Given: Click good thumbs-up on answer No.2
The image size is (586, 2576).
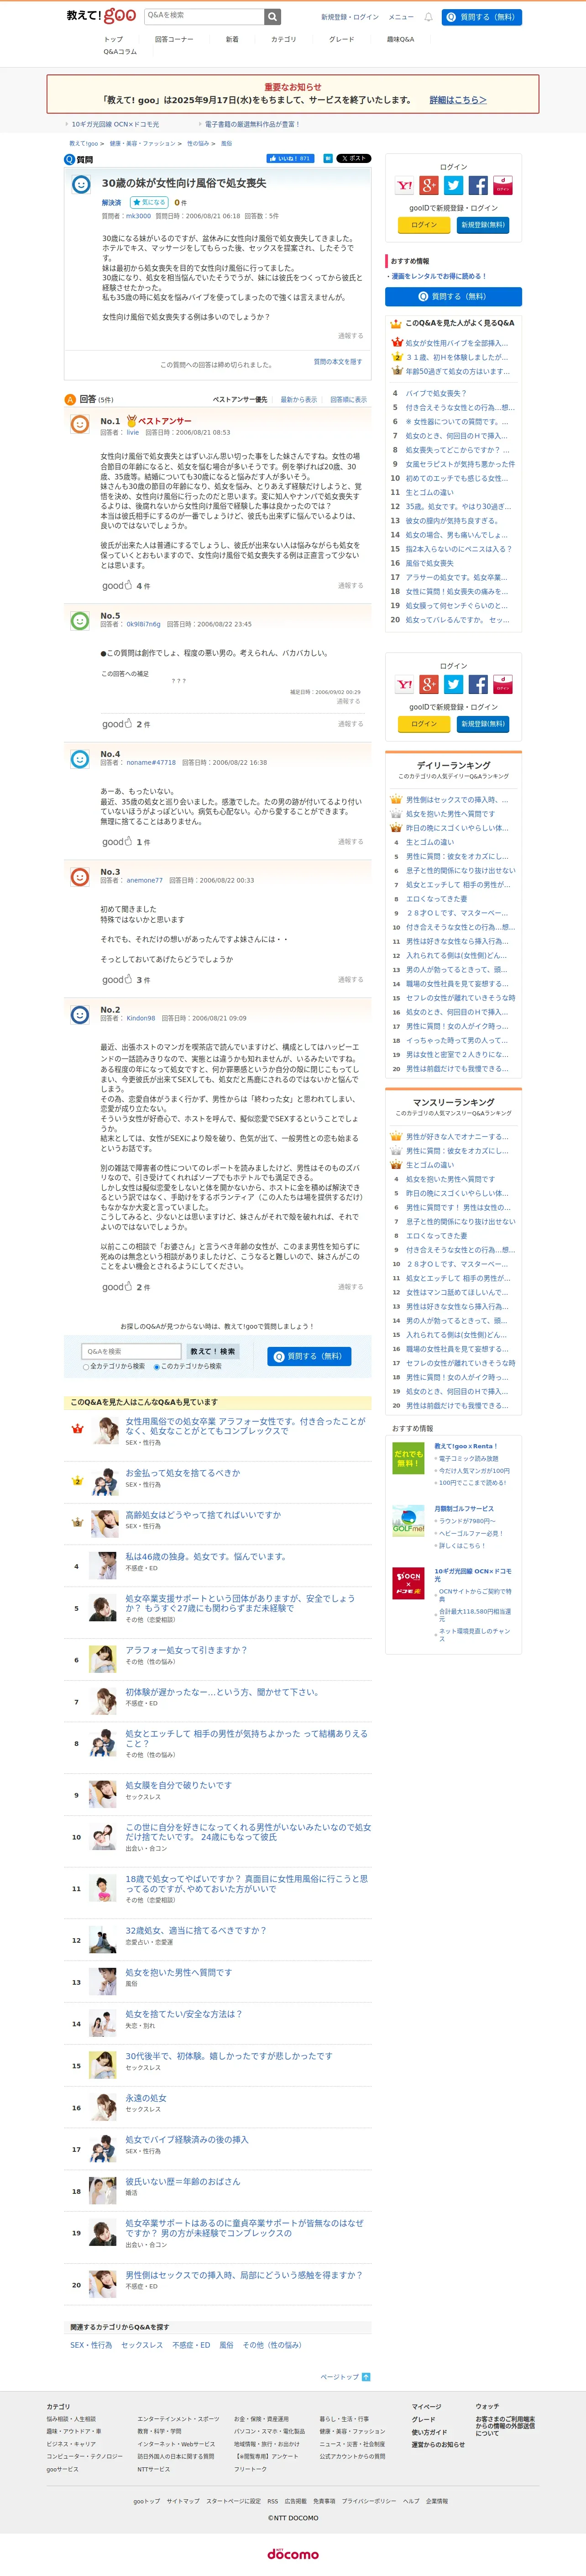Looking at the screenshot, I should click(x=116, y=1286).
